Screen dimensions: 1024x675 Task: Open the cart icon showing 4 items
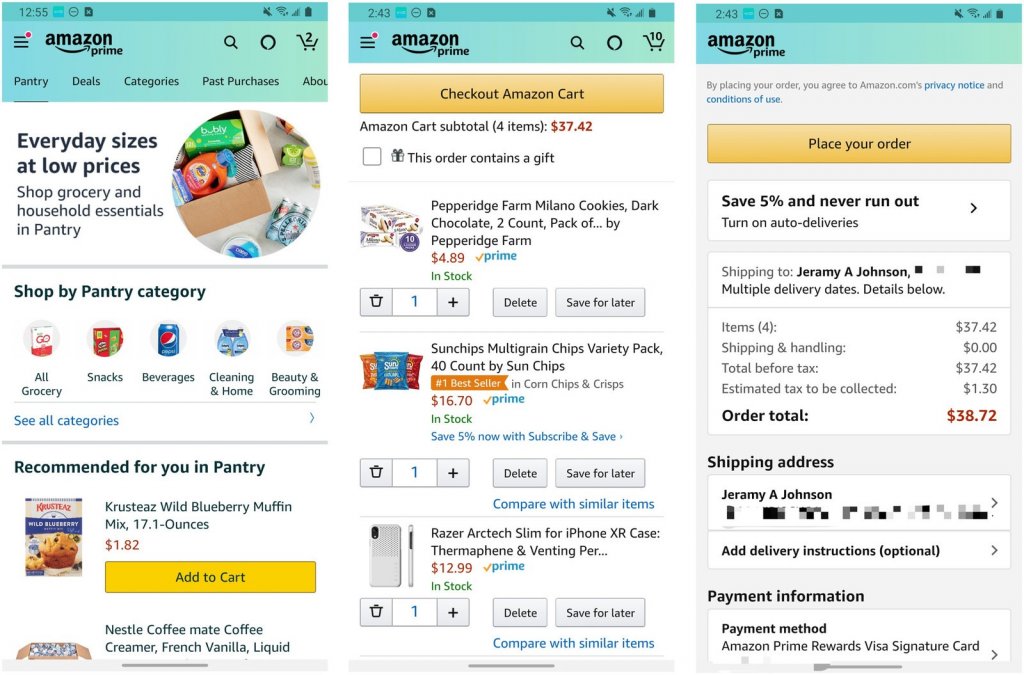click(x=655, y=43)
